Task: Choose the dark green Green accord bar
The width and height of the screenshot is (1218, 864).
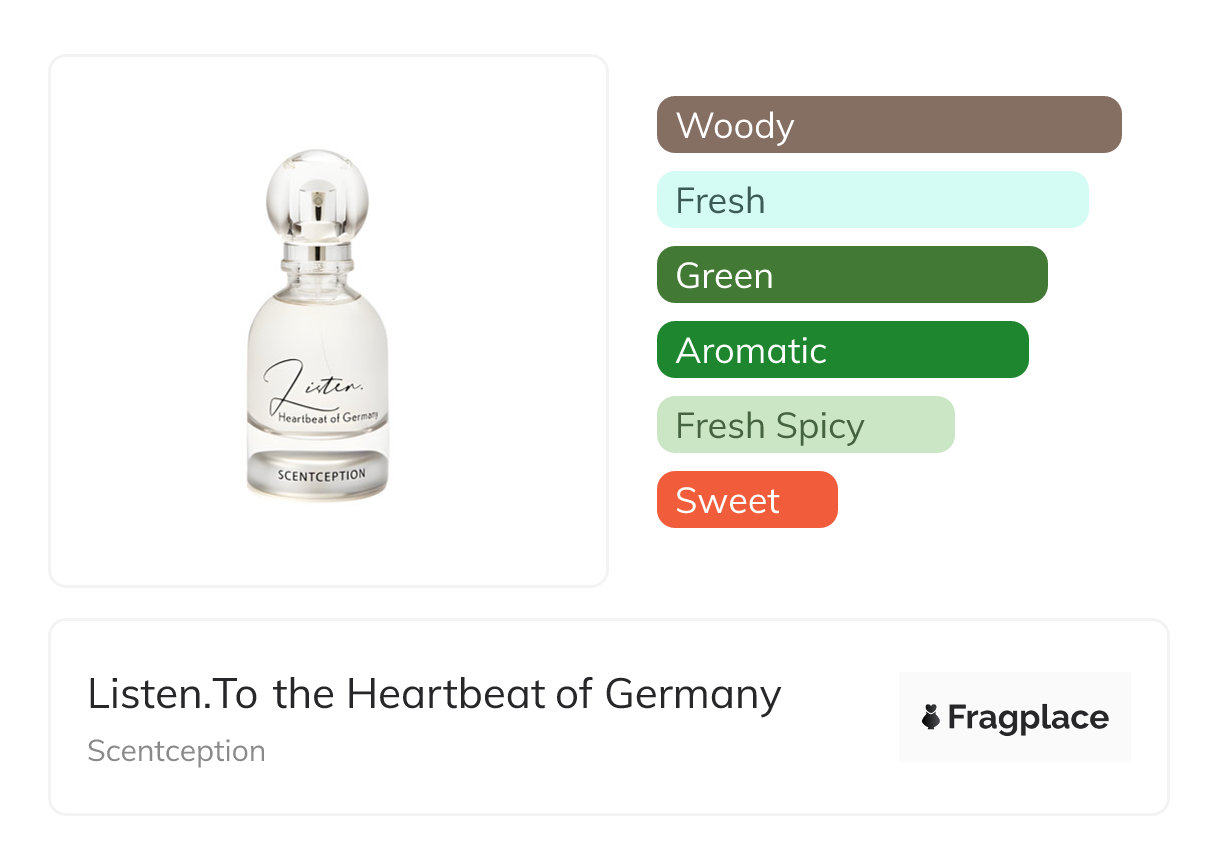Action: pyautogui.click(x=852, y=275)
